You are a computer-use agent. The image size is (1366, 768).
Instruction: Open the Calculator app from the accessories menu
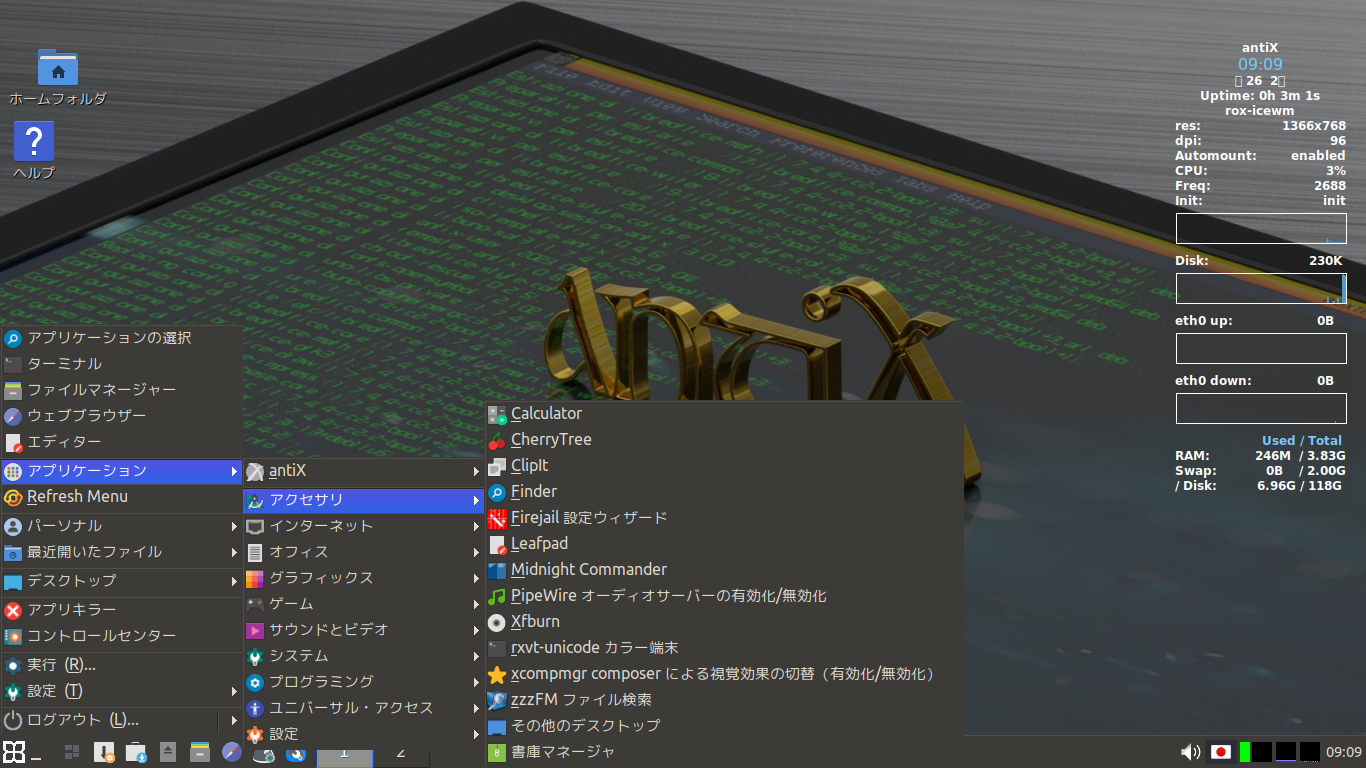723,414
